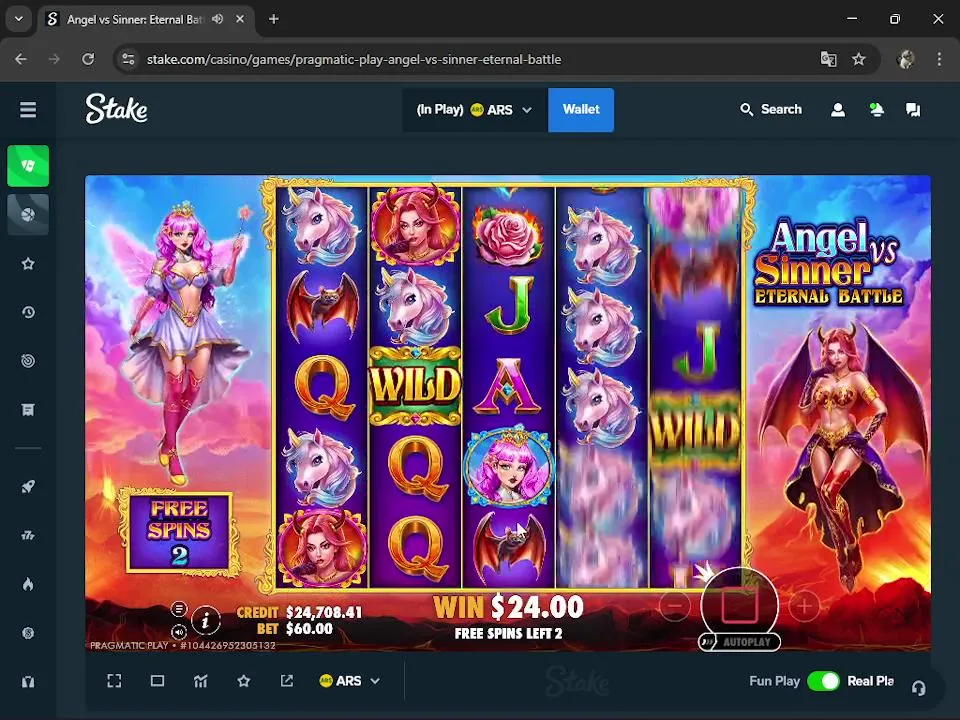Open the suit-shaped icon at sidebar bottom
This screenshot has width=960, height=720.
[28, 681]
